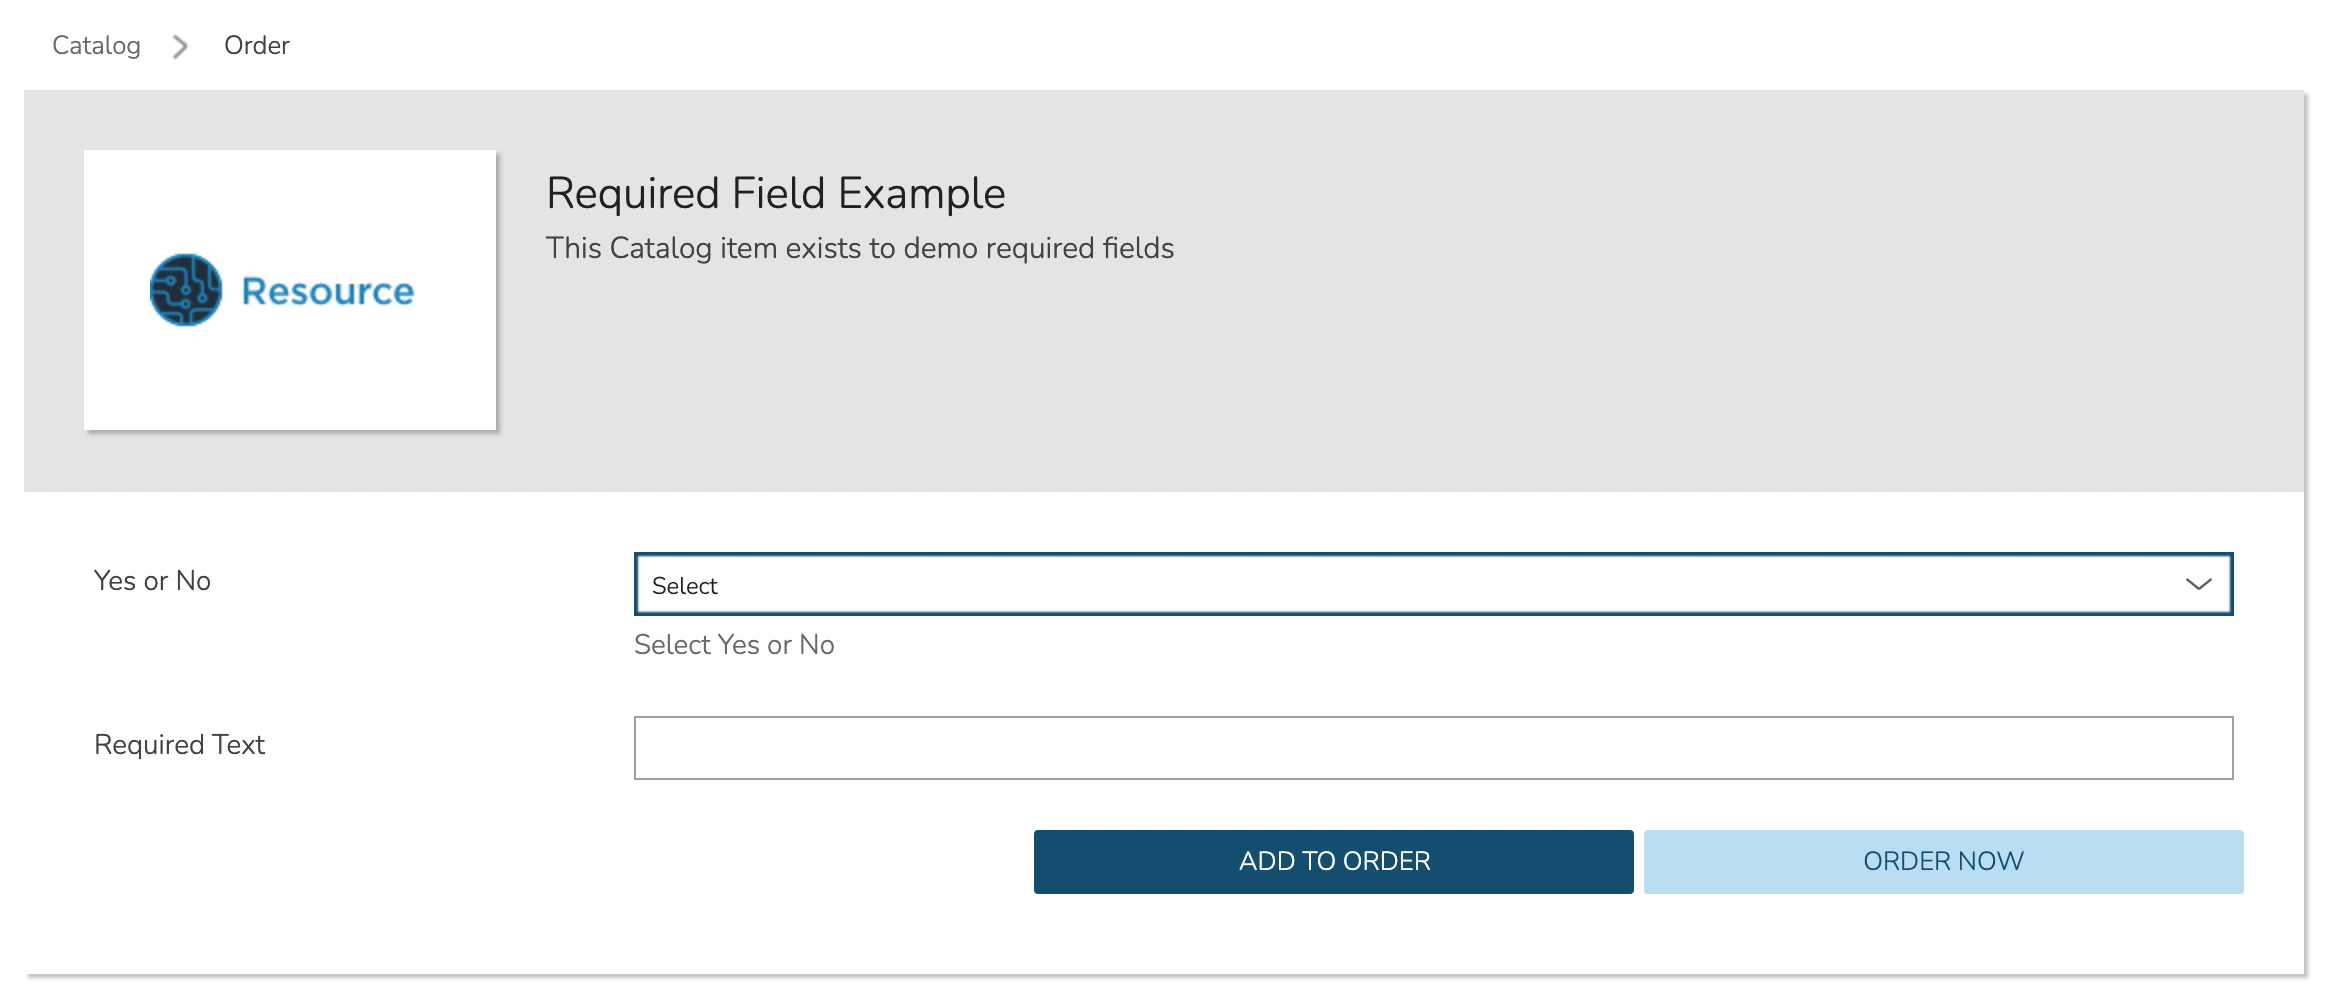Image resolution: width=2328 pixels, height=998 pixels.
Task: Select the Order breadcrumb entry
Action: click(256, 45)
